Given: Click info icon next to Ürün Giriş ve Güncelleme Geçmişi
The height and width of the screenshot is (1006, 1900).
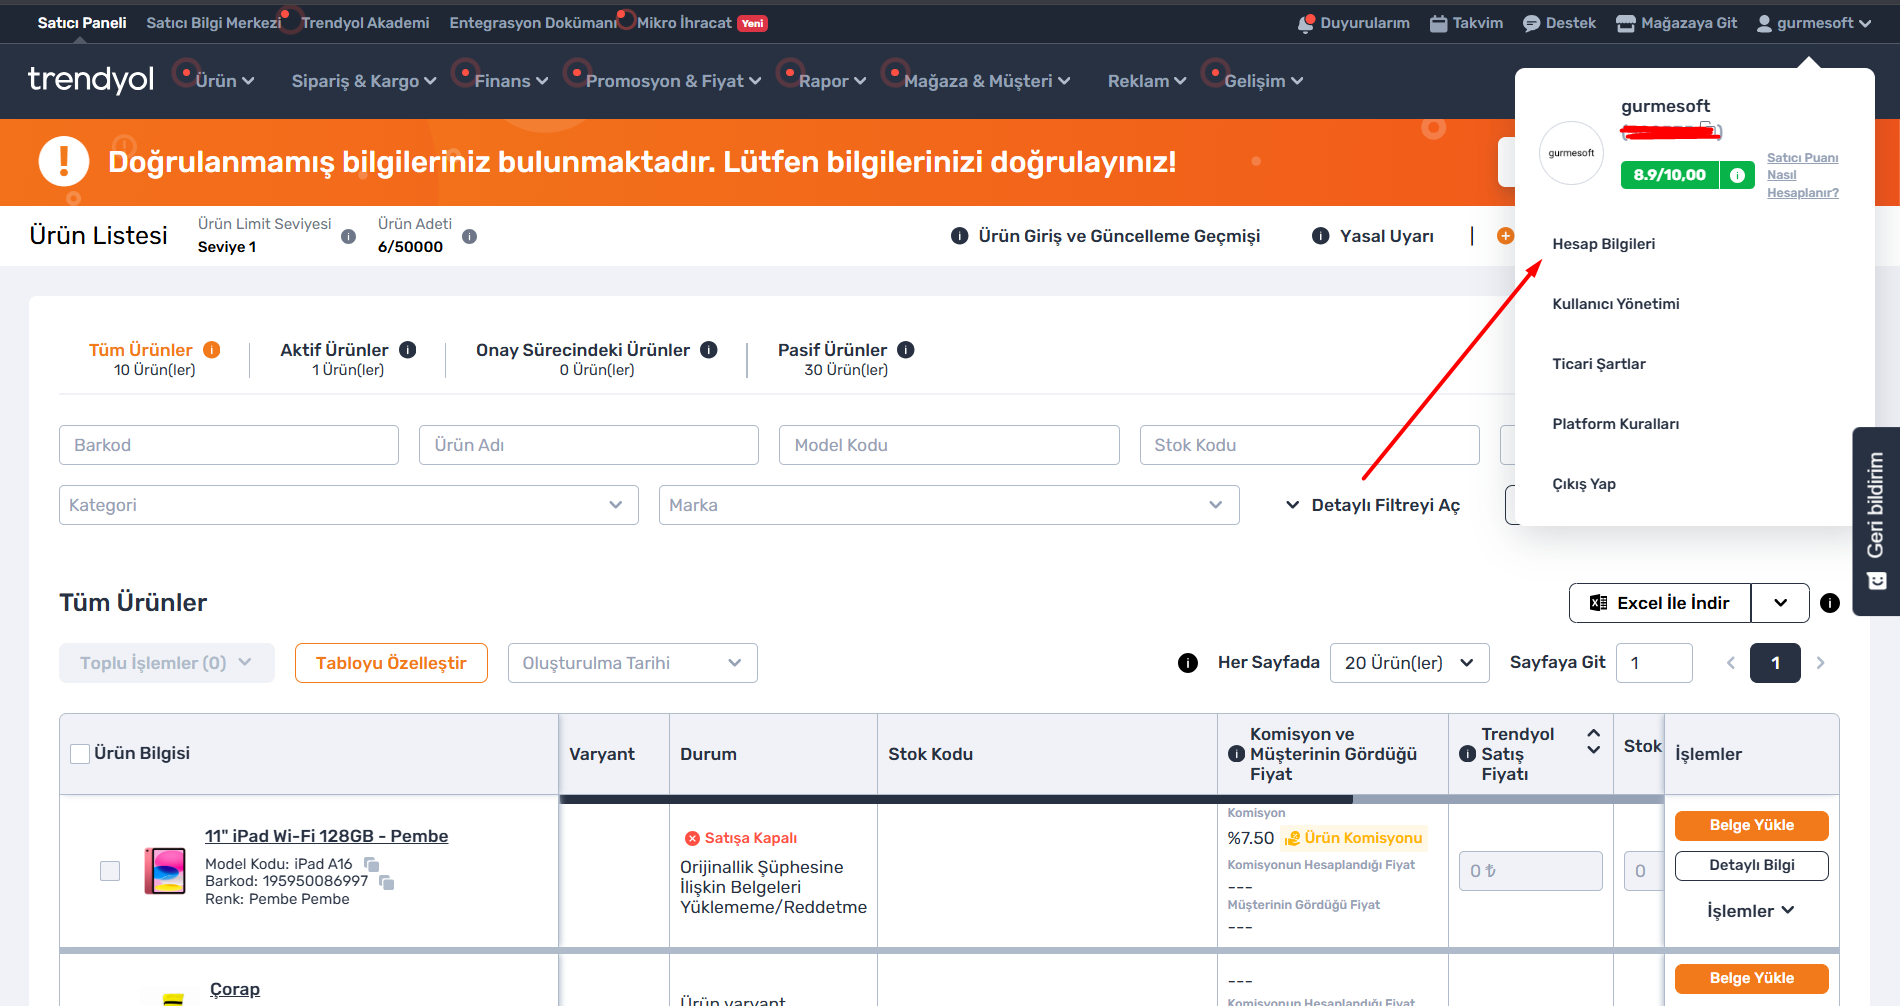Looking at the screenshot, I should [959, 236].
